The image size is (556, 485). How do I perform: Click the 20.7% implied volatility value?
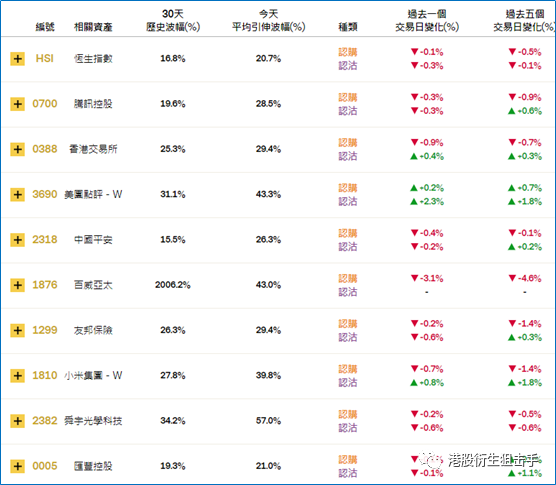pyautogui.click(x=268, y=58)
